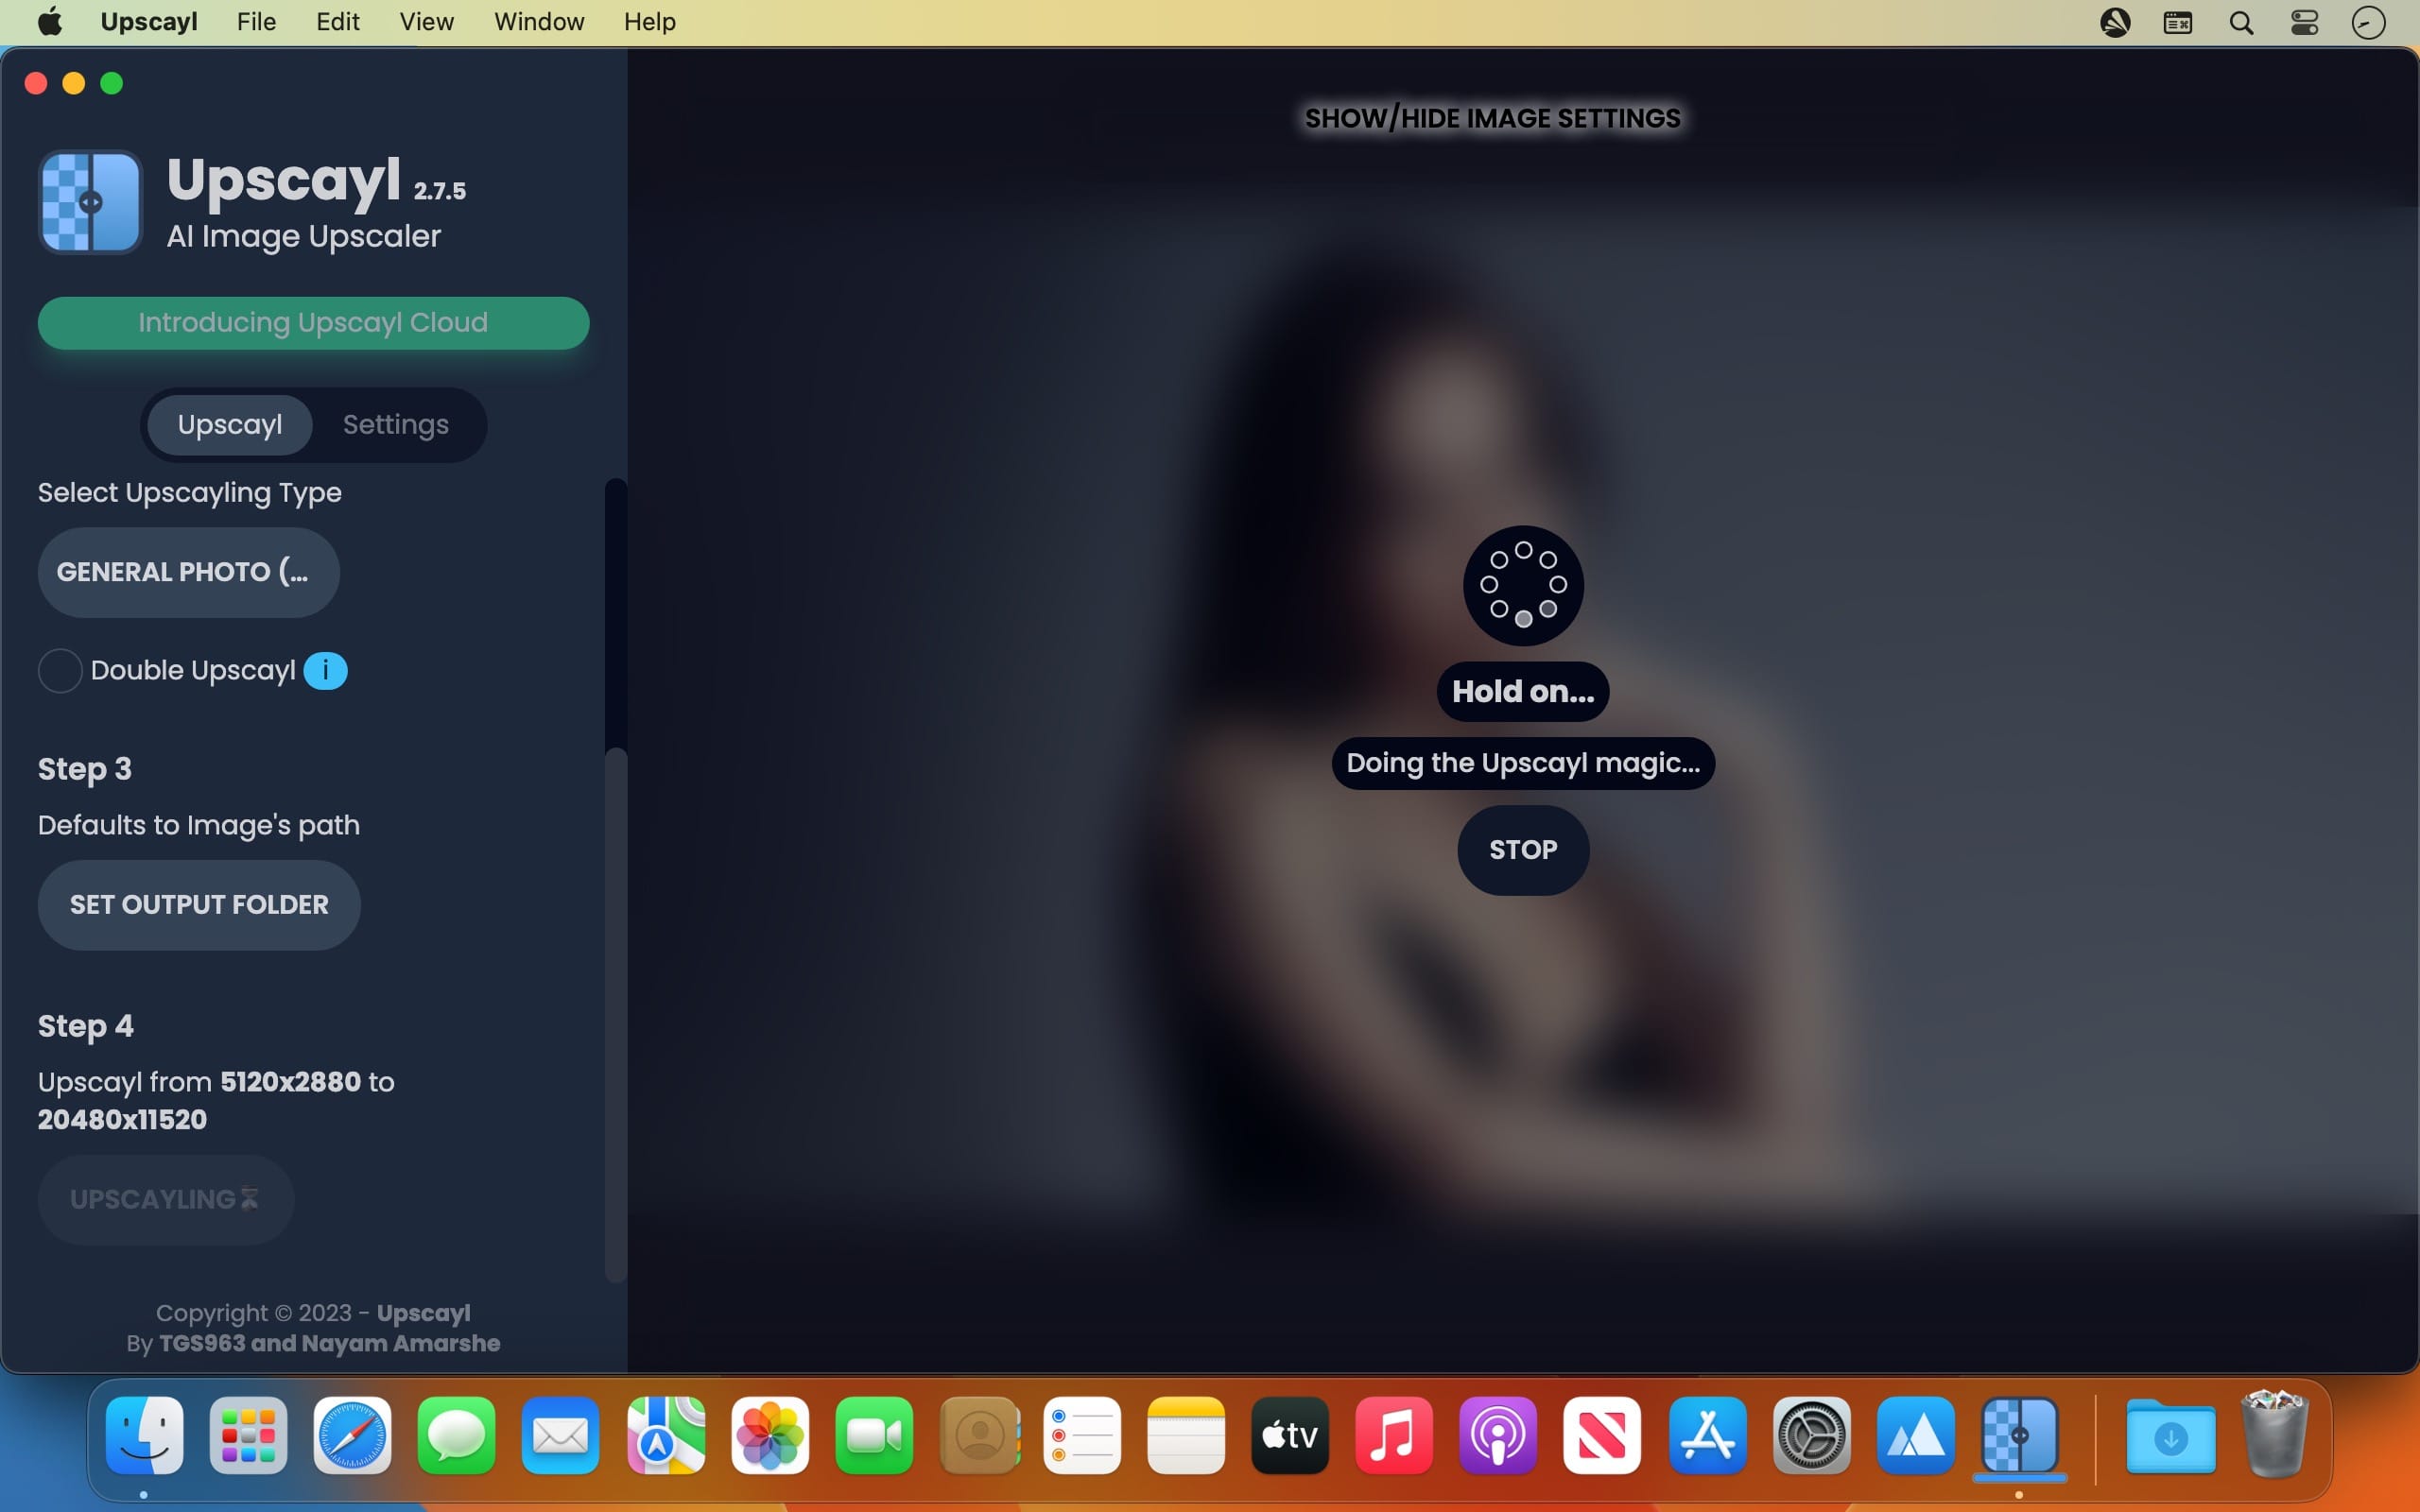Open the GENERAL PHOTO upscaling type dropdown

(189, 572)
